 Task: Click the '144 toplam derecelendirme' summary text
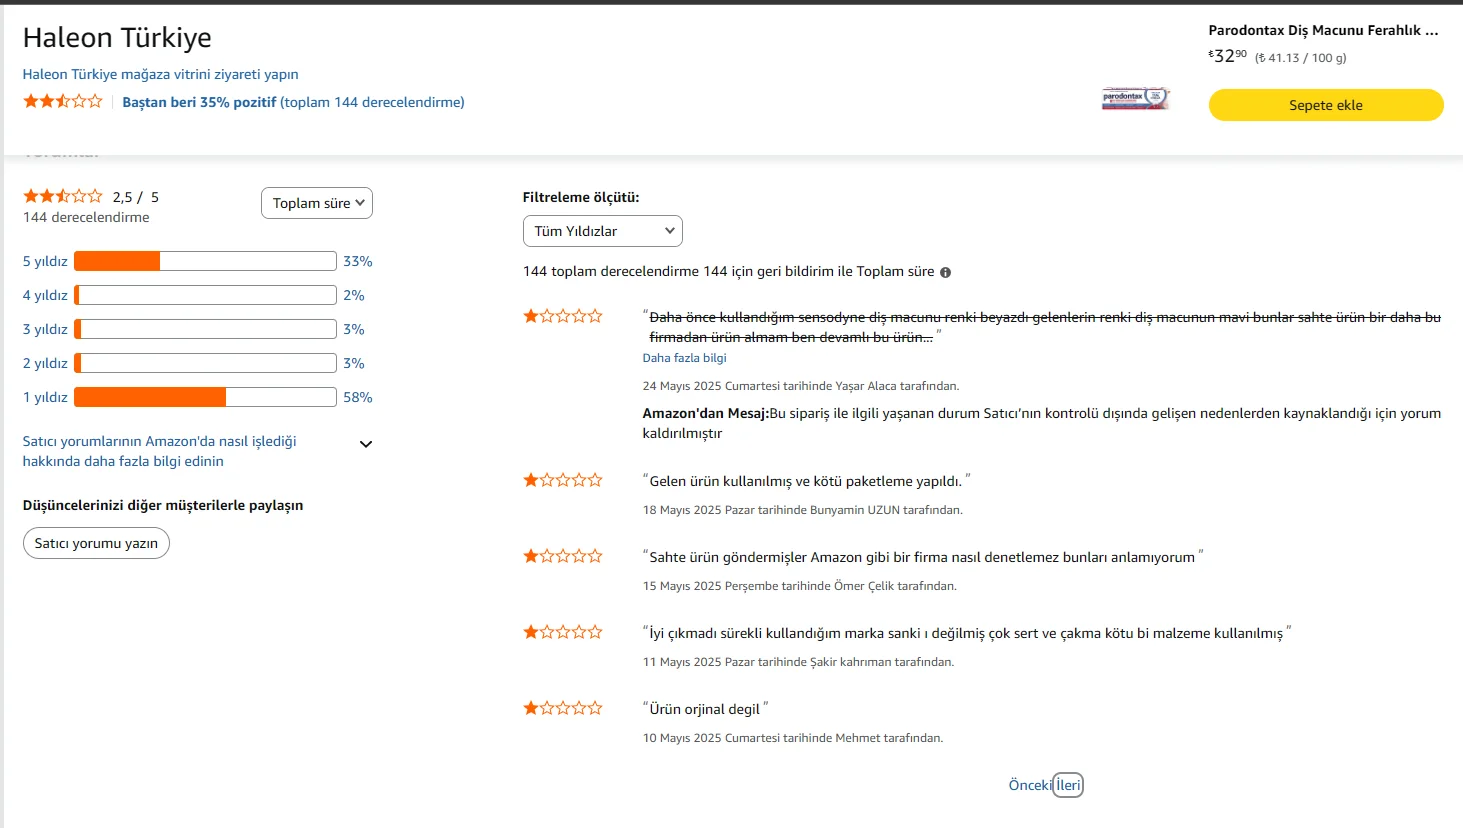tap(729, 271)
